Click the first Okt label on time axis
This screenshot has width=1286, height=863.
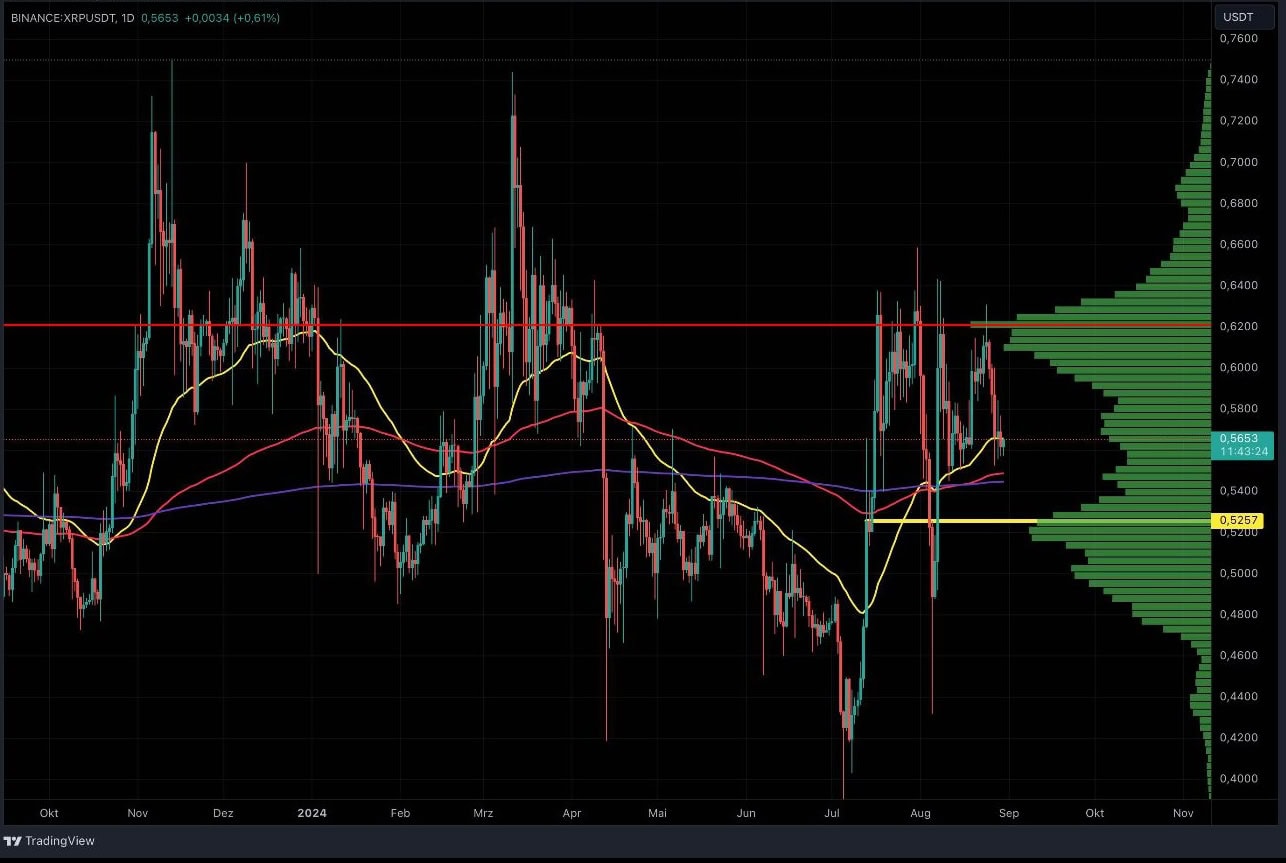tap(50, 813)
